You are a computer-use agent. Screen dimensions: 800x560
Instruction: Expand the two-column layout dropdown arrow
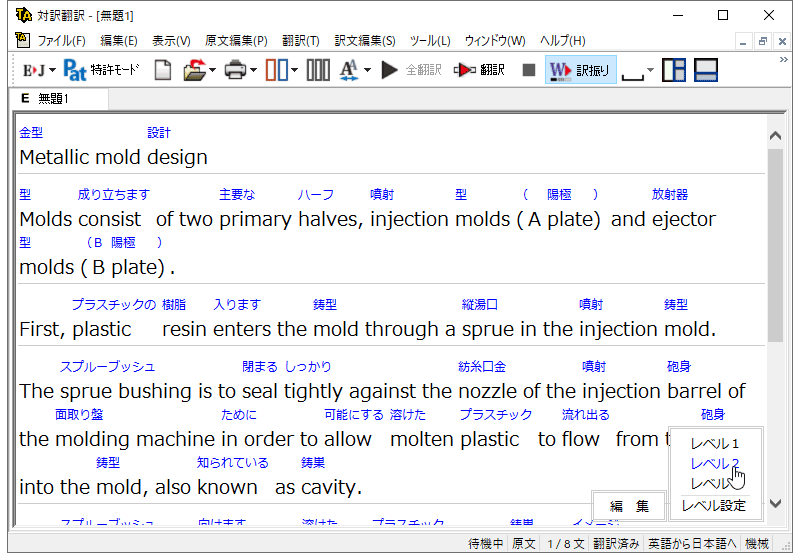coord(294,70)
